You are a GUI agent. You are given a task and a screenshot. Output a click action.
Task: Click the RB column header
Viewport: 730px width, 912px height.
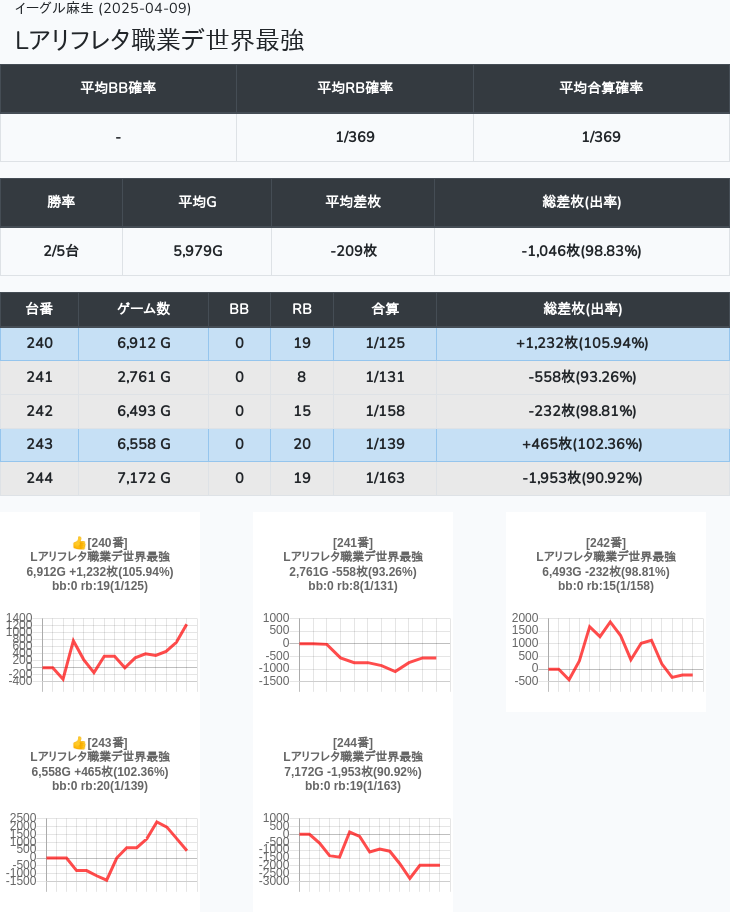(302, 310)
